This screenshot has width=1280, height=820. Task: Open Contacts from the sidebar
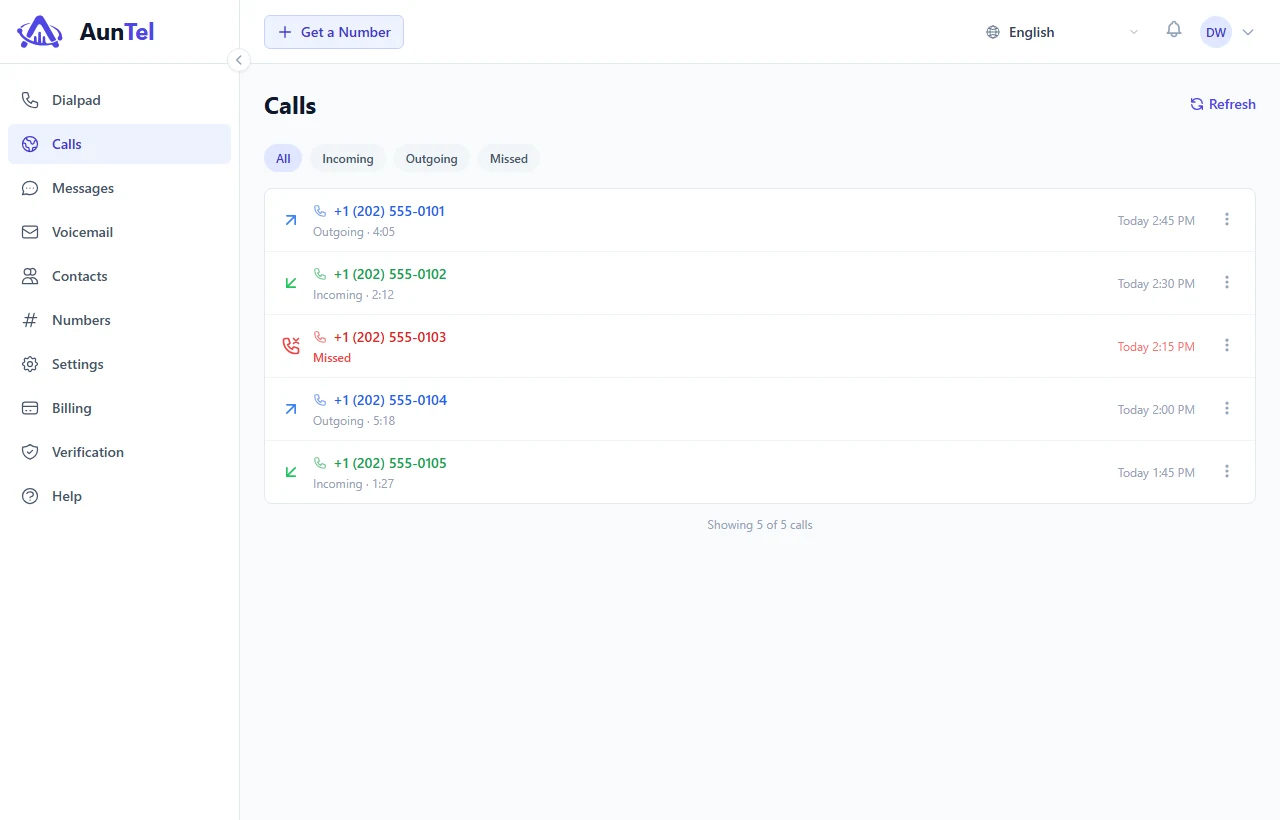(x=119, y=276)
